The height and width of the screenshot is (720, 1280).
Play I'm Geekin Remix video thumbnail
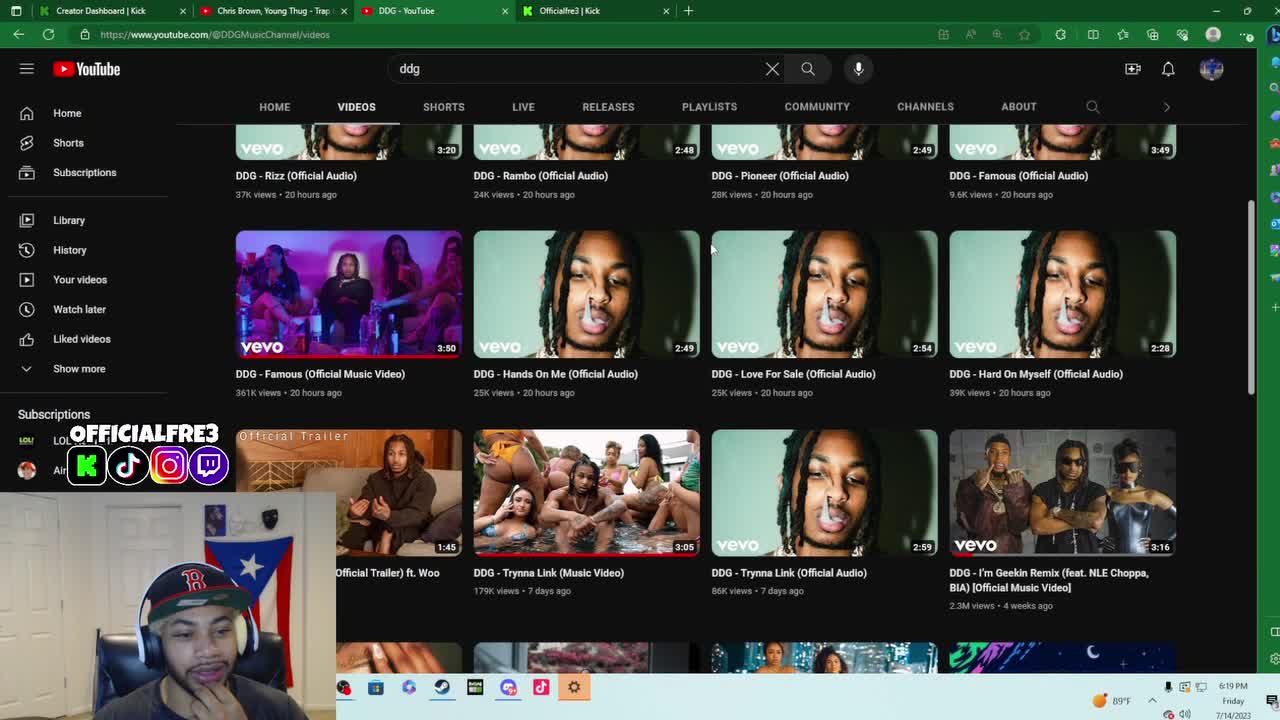pos(1063,493)
